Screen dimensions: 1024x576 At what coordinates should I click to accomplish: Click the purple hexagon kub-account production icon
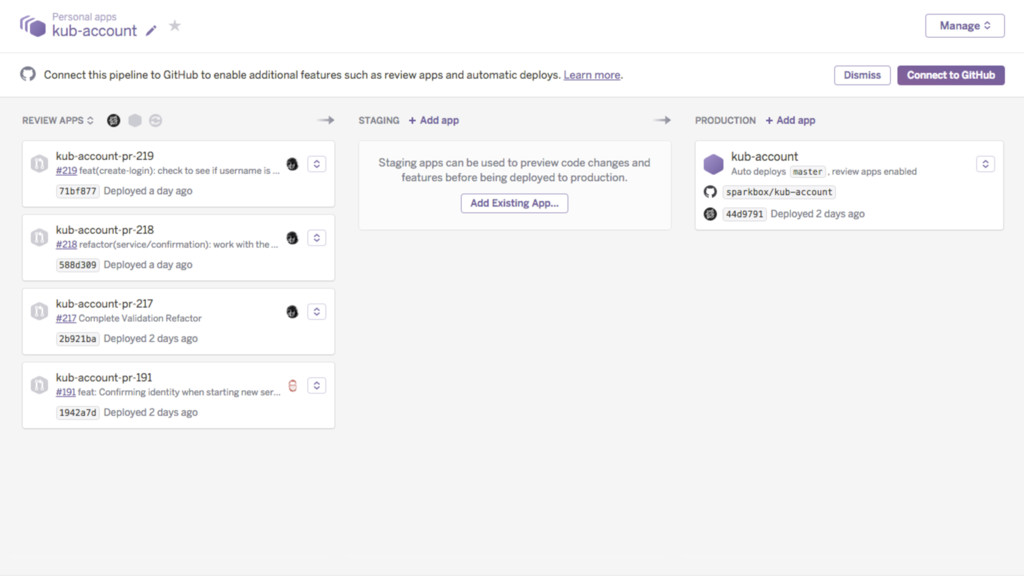coord(713,164)
